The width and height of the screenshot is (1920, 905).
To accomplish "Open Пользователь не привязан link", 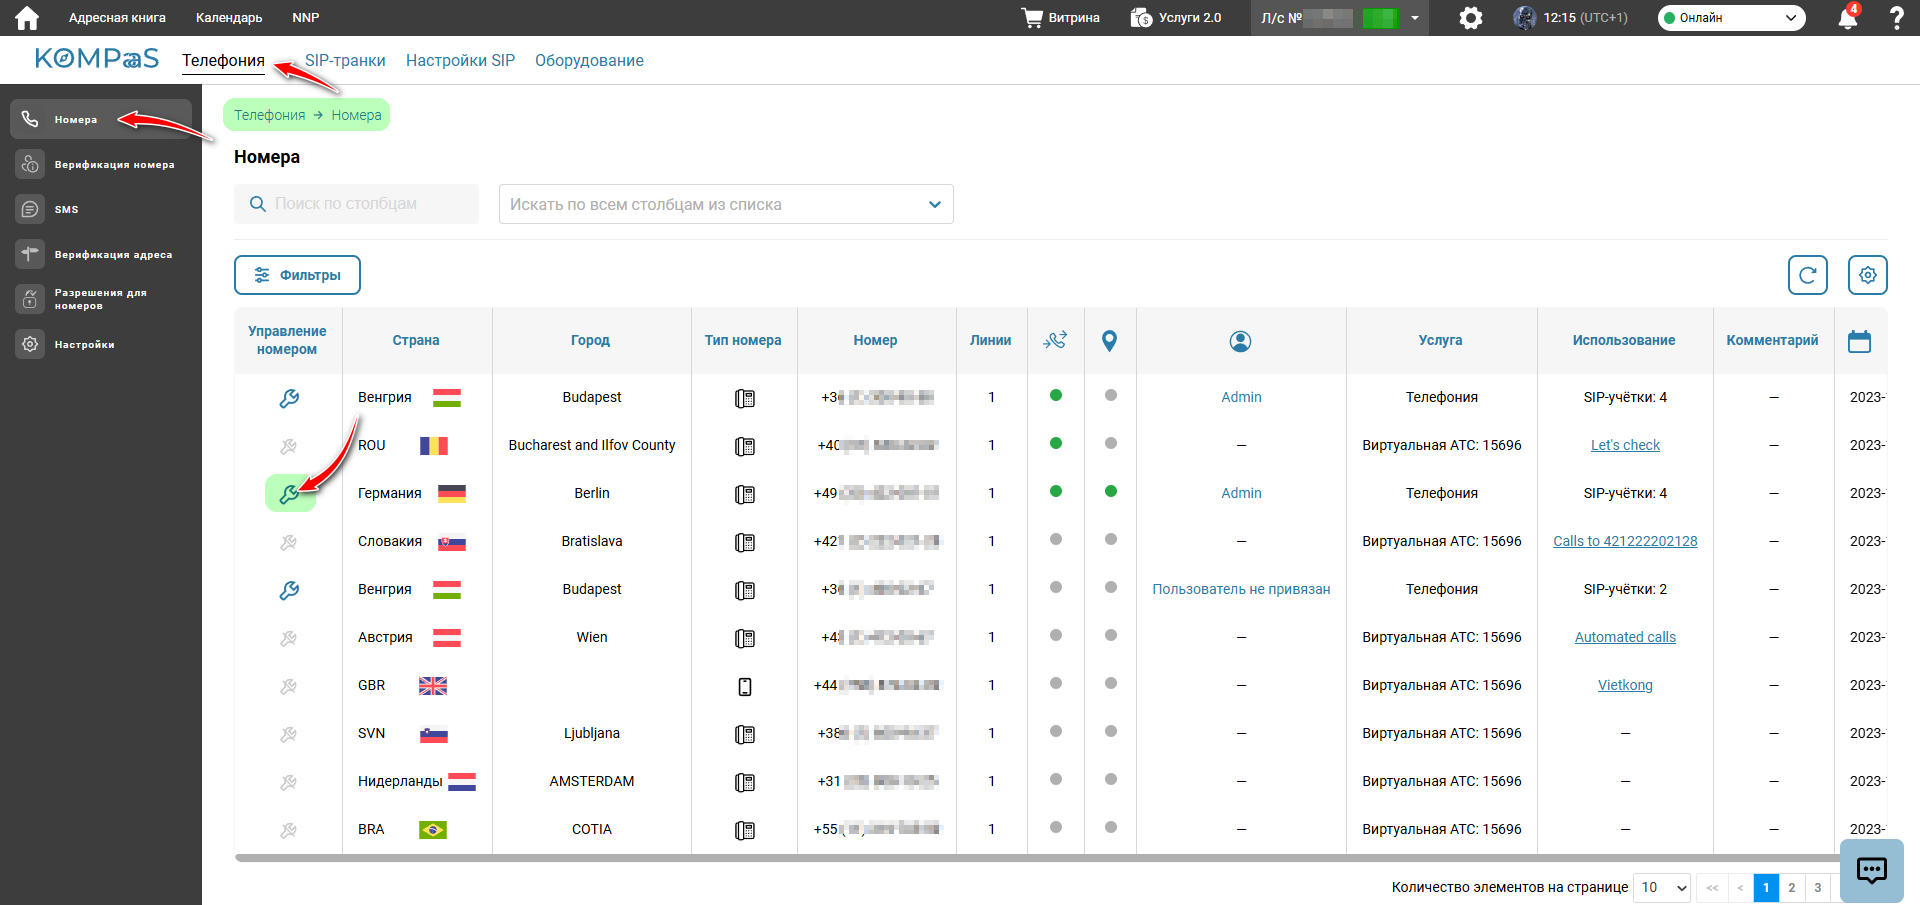I will click(x=1241, y=589).
